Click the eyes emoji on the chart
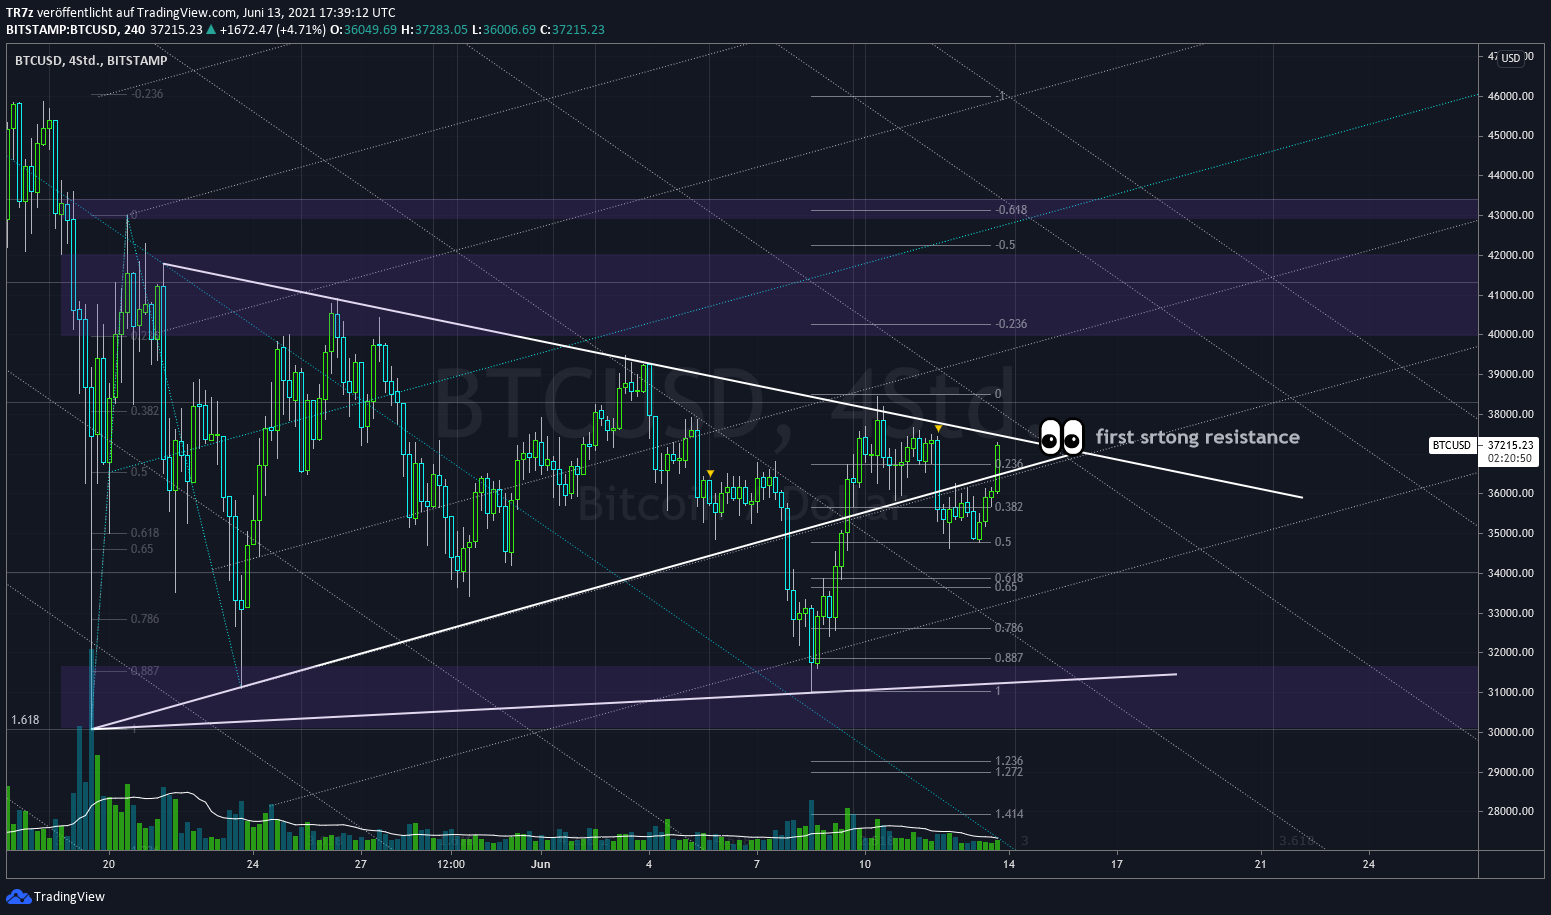Image resolution: width=1551 pixels, height=915 pixels. click(x=1061, y=436)
